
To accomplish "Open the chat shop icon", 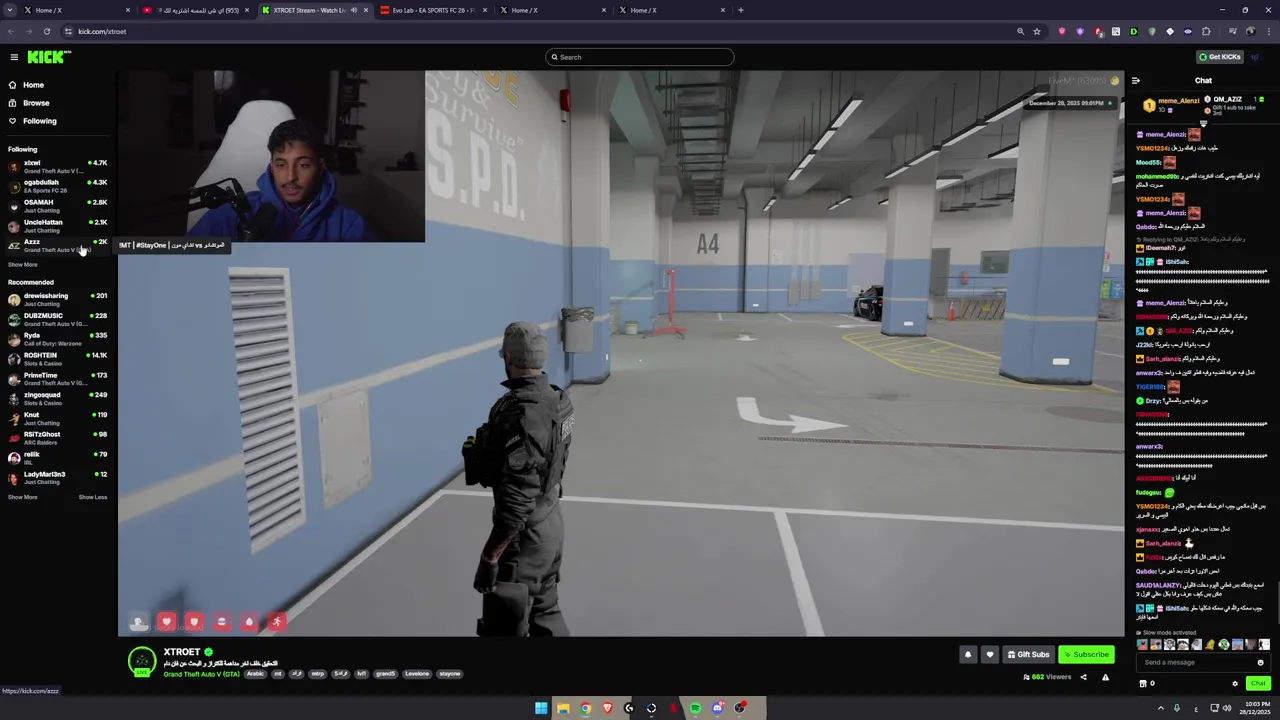I will [x=1143, y=684].
